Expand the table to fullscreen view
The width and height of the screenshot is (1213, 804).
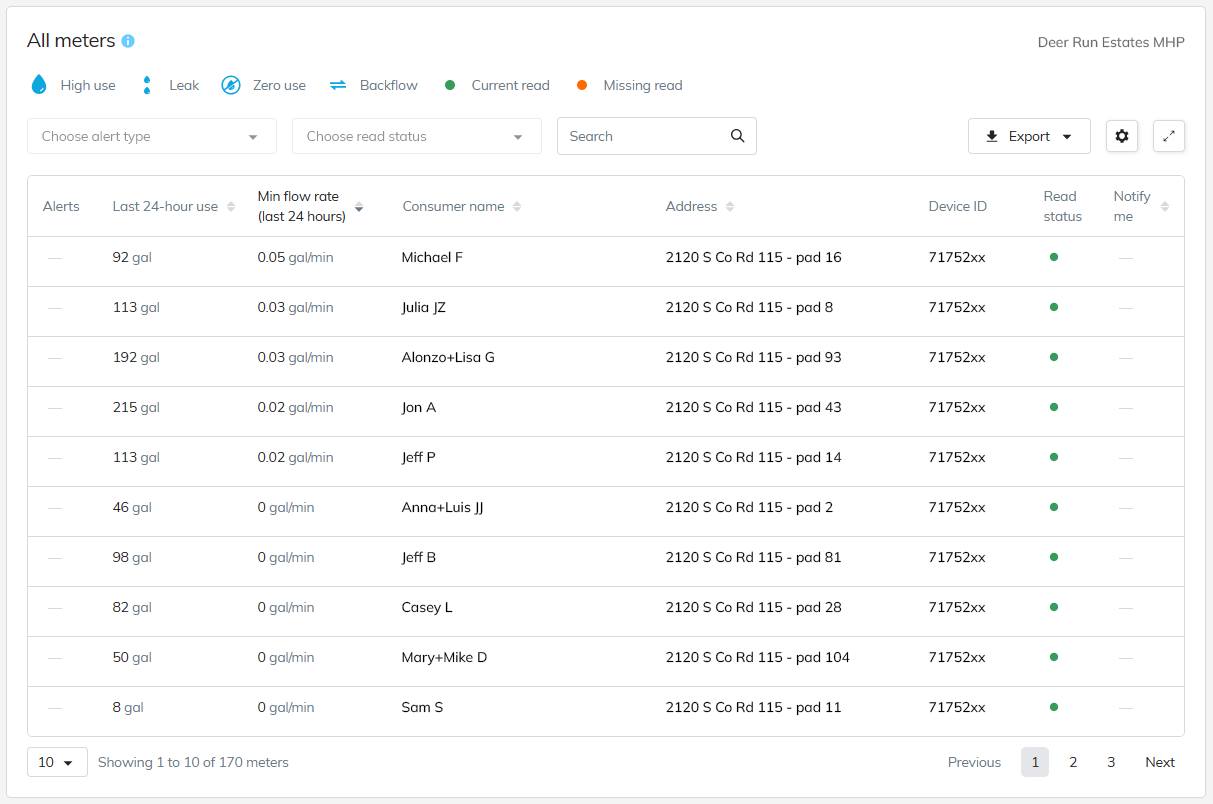coord(1169,136)
